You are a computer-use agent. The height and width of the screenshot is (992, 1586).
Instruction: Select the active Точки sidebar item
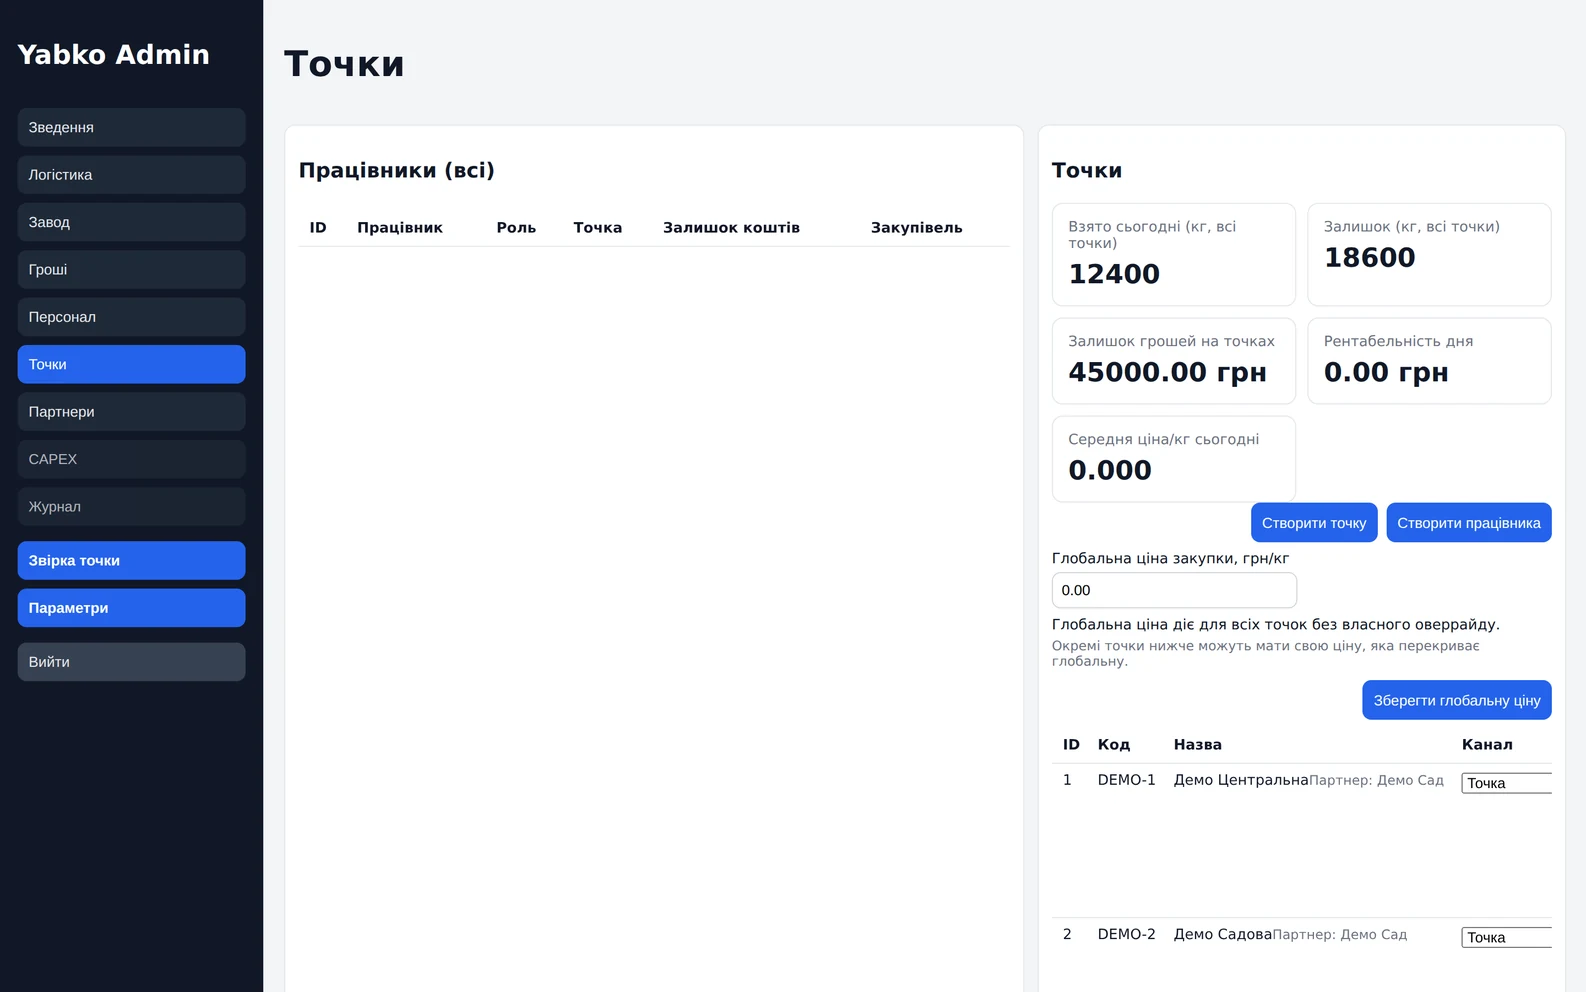tap(131, 364)
